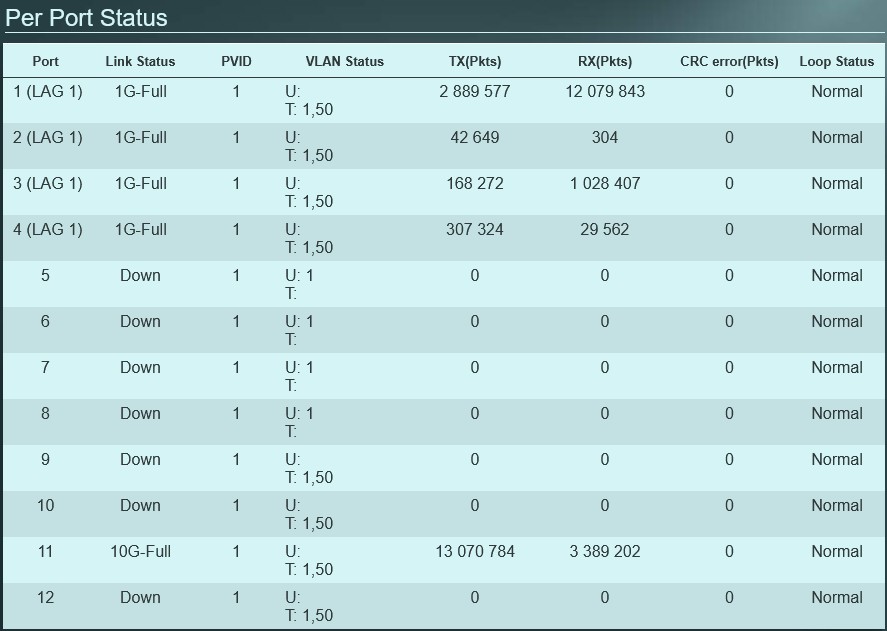Click the 10G-Full link status cell

click(141, 552)
